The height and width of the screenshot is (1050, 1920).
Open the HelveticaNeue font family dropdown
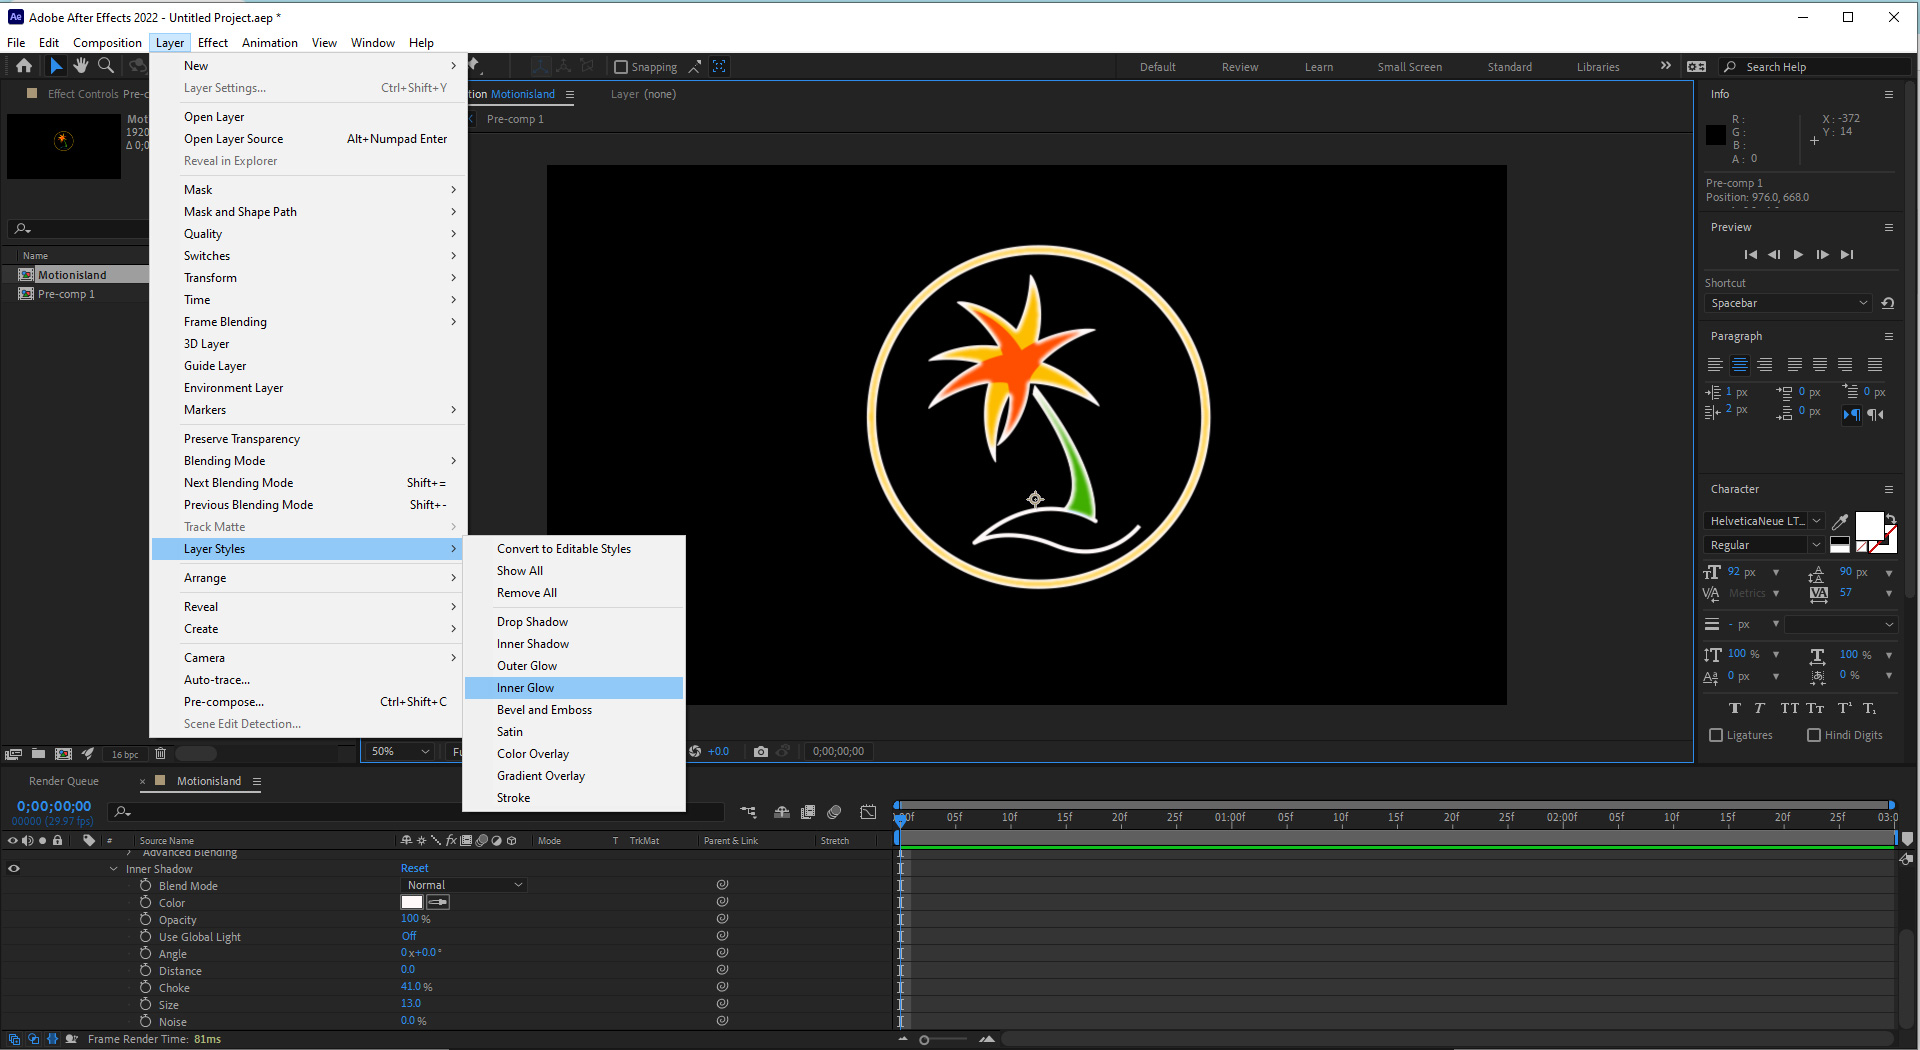pyautogui.click(x=1764, y=521)
